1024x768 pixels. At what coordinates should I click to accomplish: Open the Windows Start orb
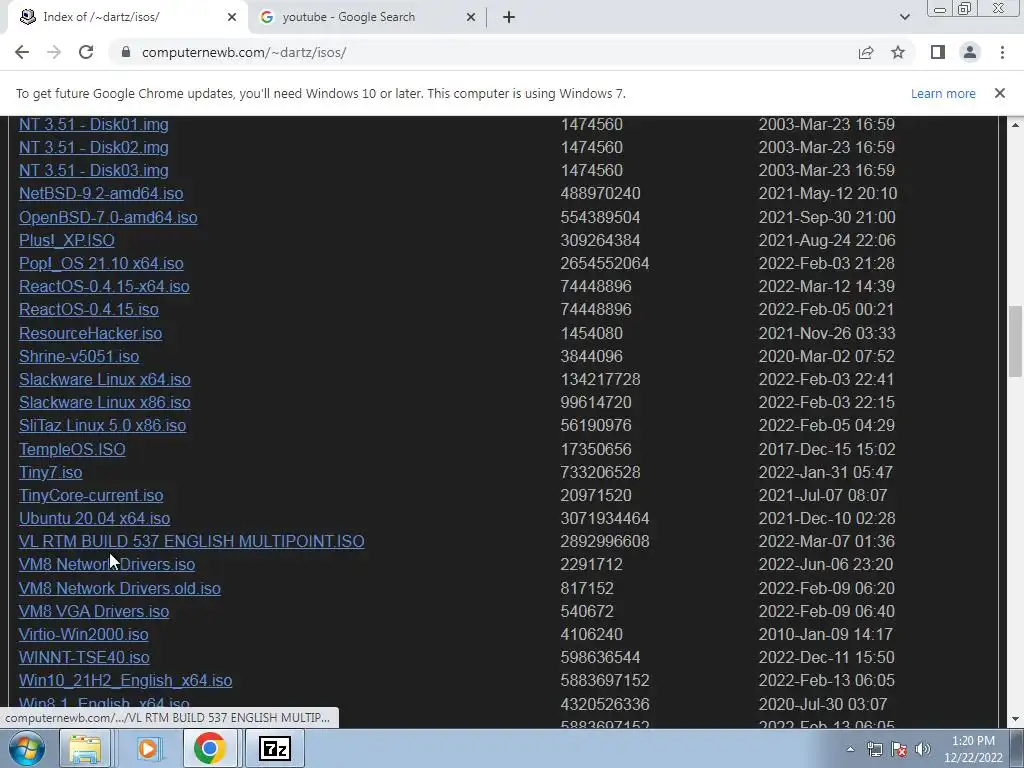26,748
